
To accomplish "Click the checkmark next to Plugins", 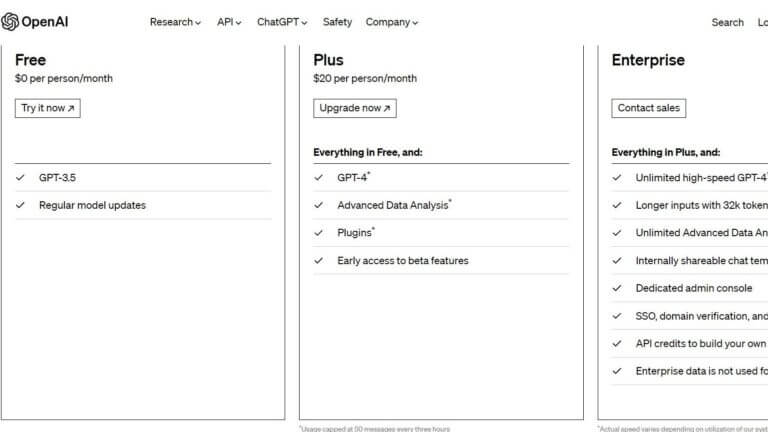I will pos(319,233).
